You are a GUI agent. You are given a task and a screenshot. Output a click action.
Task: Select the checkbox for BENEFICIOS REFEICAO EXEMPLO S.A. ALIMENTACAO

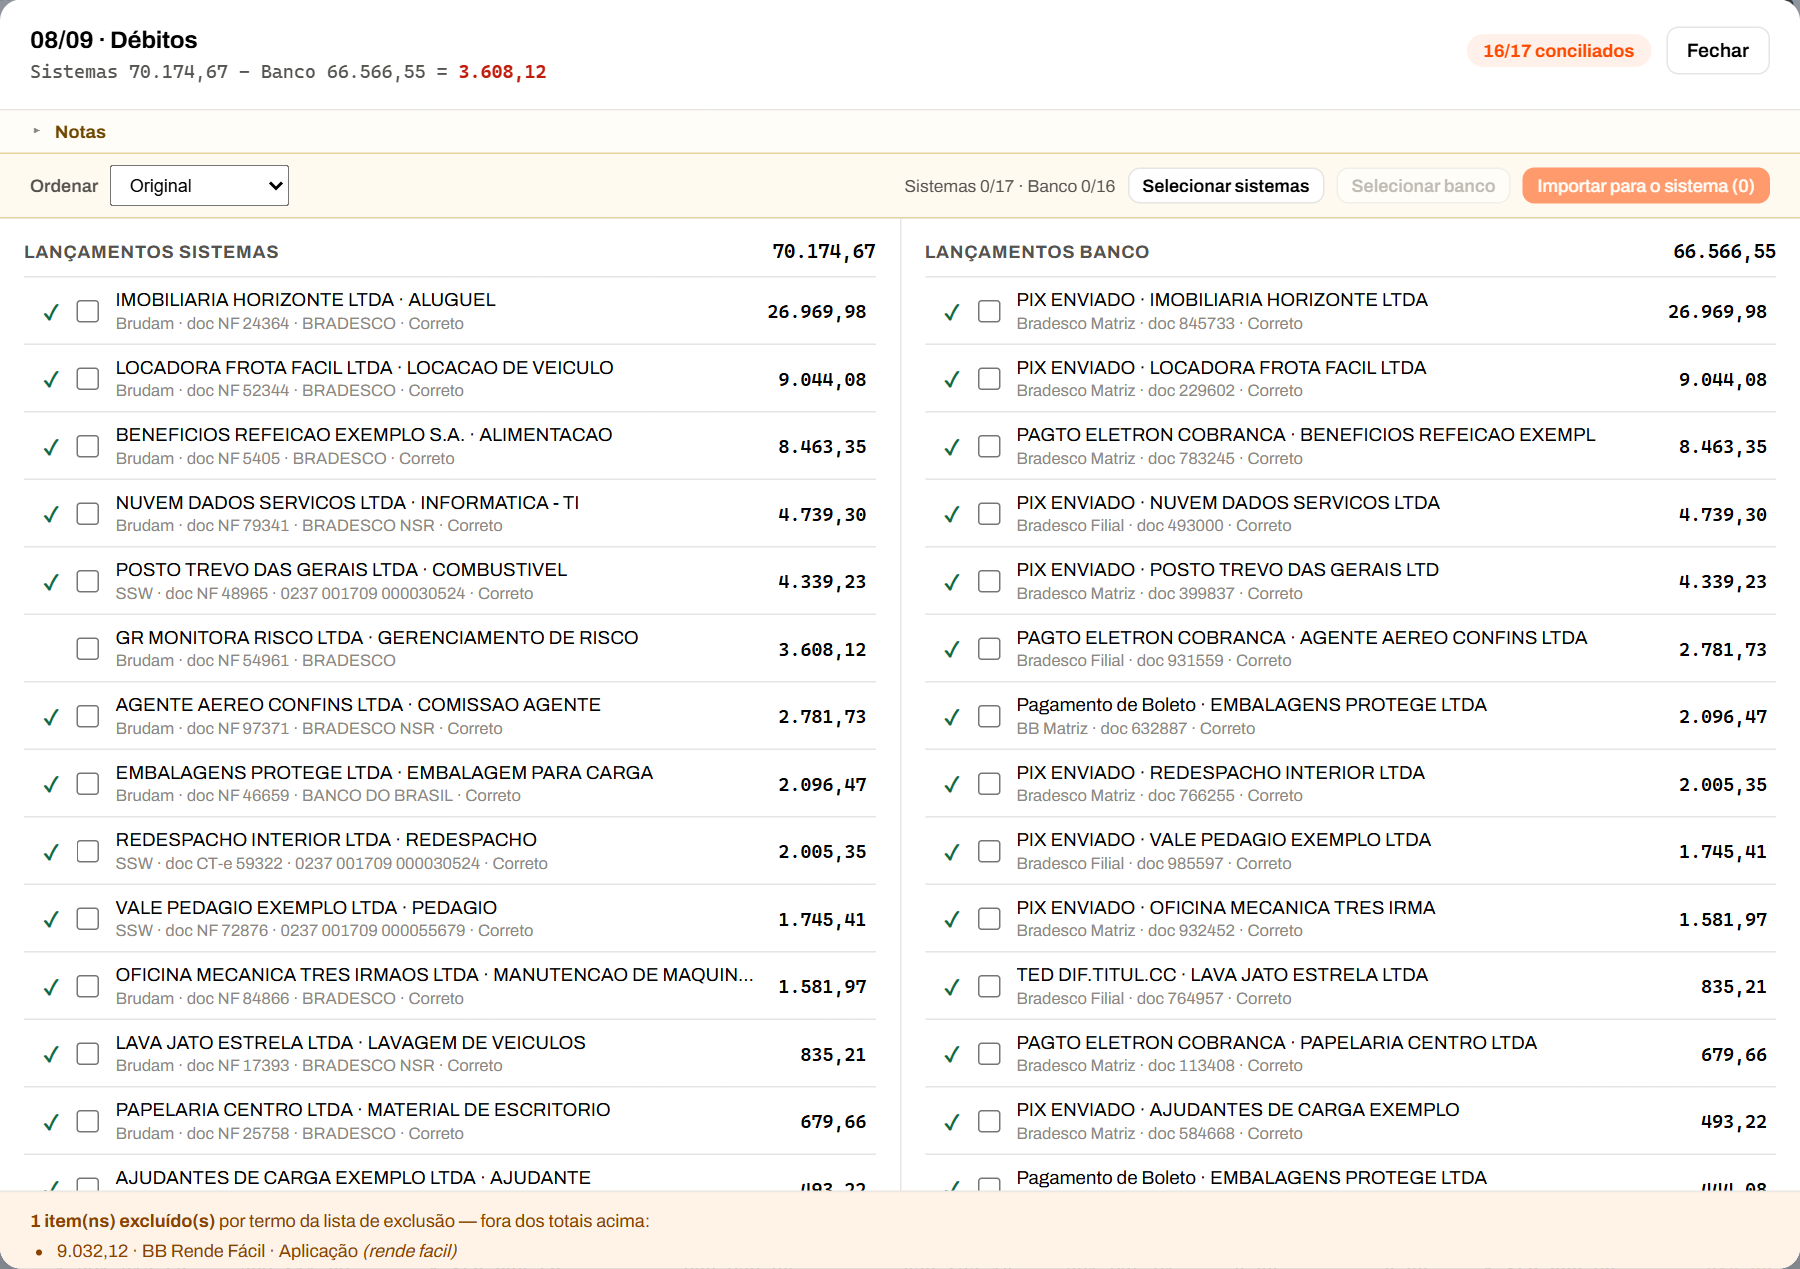point(88,446)
